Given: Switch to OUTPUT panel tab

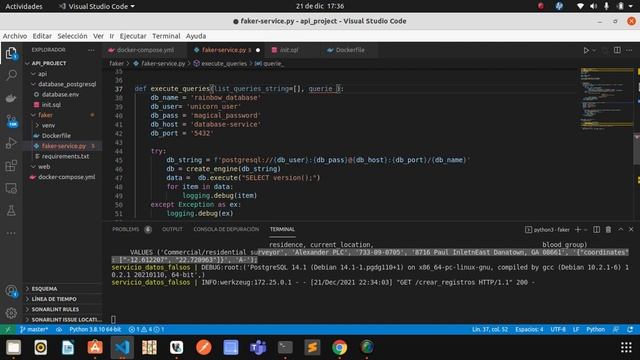Looking at the screenshot, I should coord(172,229).
